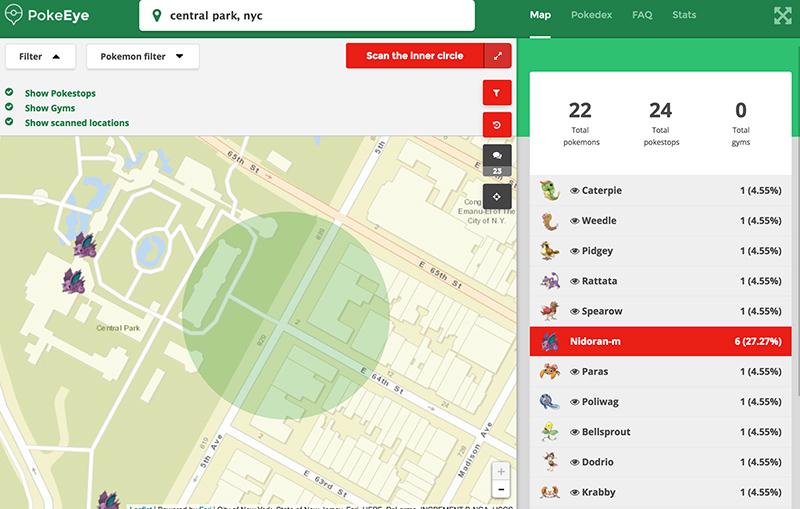Open the Stats tab
Viewport: 800px width, 509px height.
(684, 15)
